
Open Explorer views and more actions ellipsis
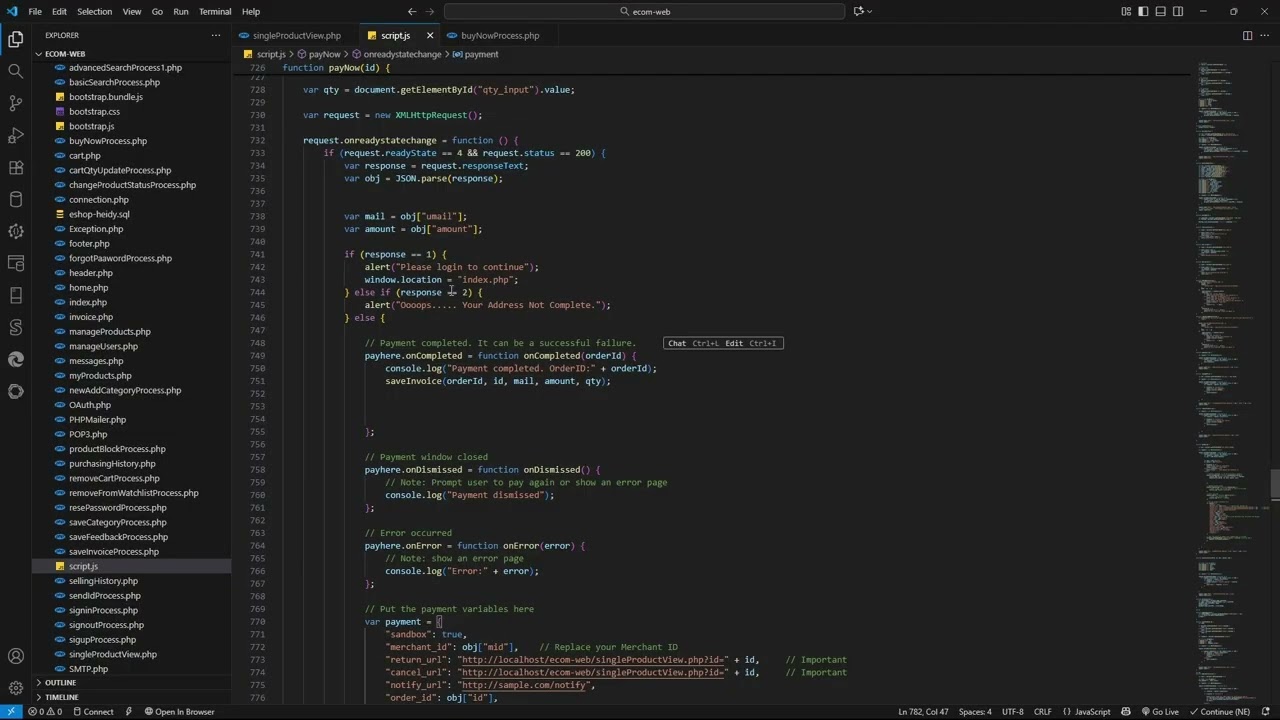pos(215,35)
